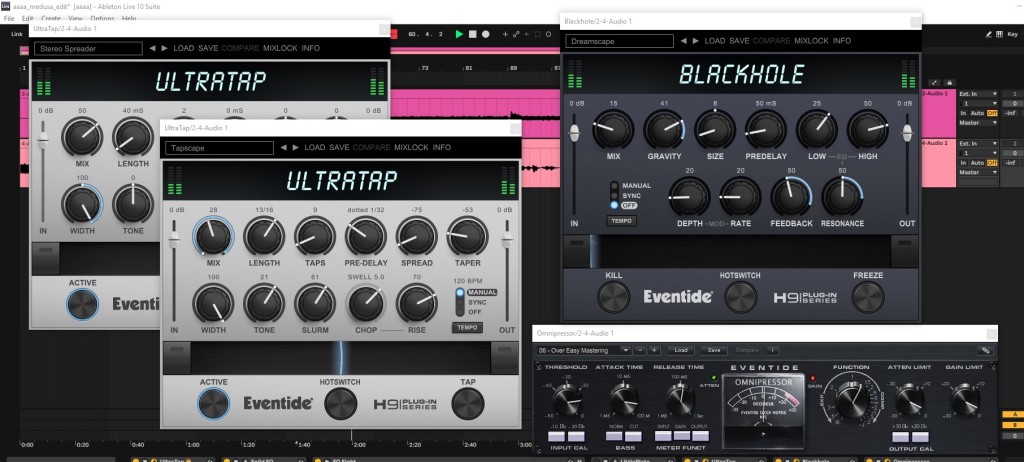Select SYNC tempo mode in Tapscape UltraTap
The height and width of the screenshot is (462, 1024).
pyautogui.click(x=460, y=301)
